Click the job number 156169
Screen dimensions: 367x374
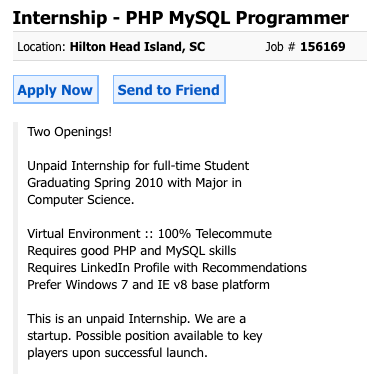[323, 47]
